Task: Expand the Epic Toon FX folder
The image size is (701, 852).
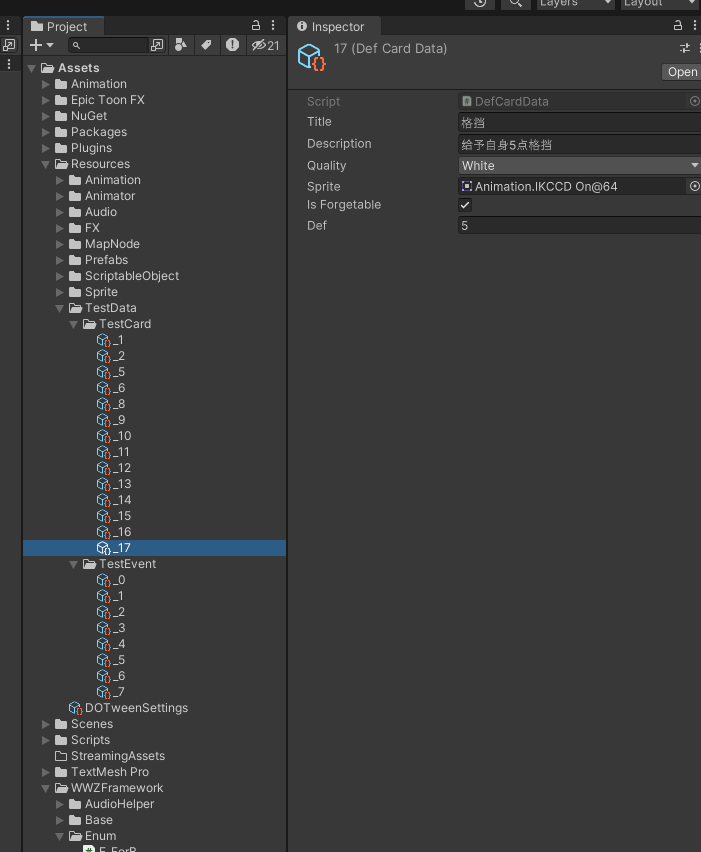Action: (46, 100)
